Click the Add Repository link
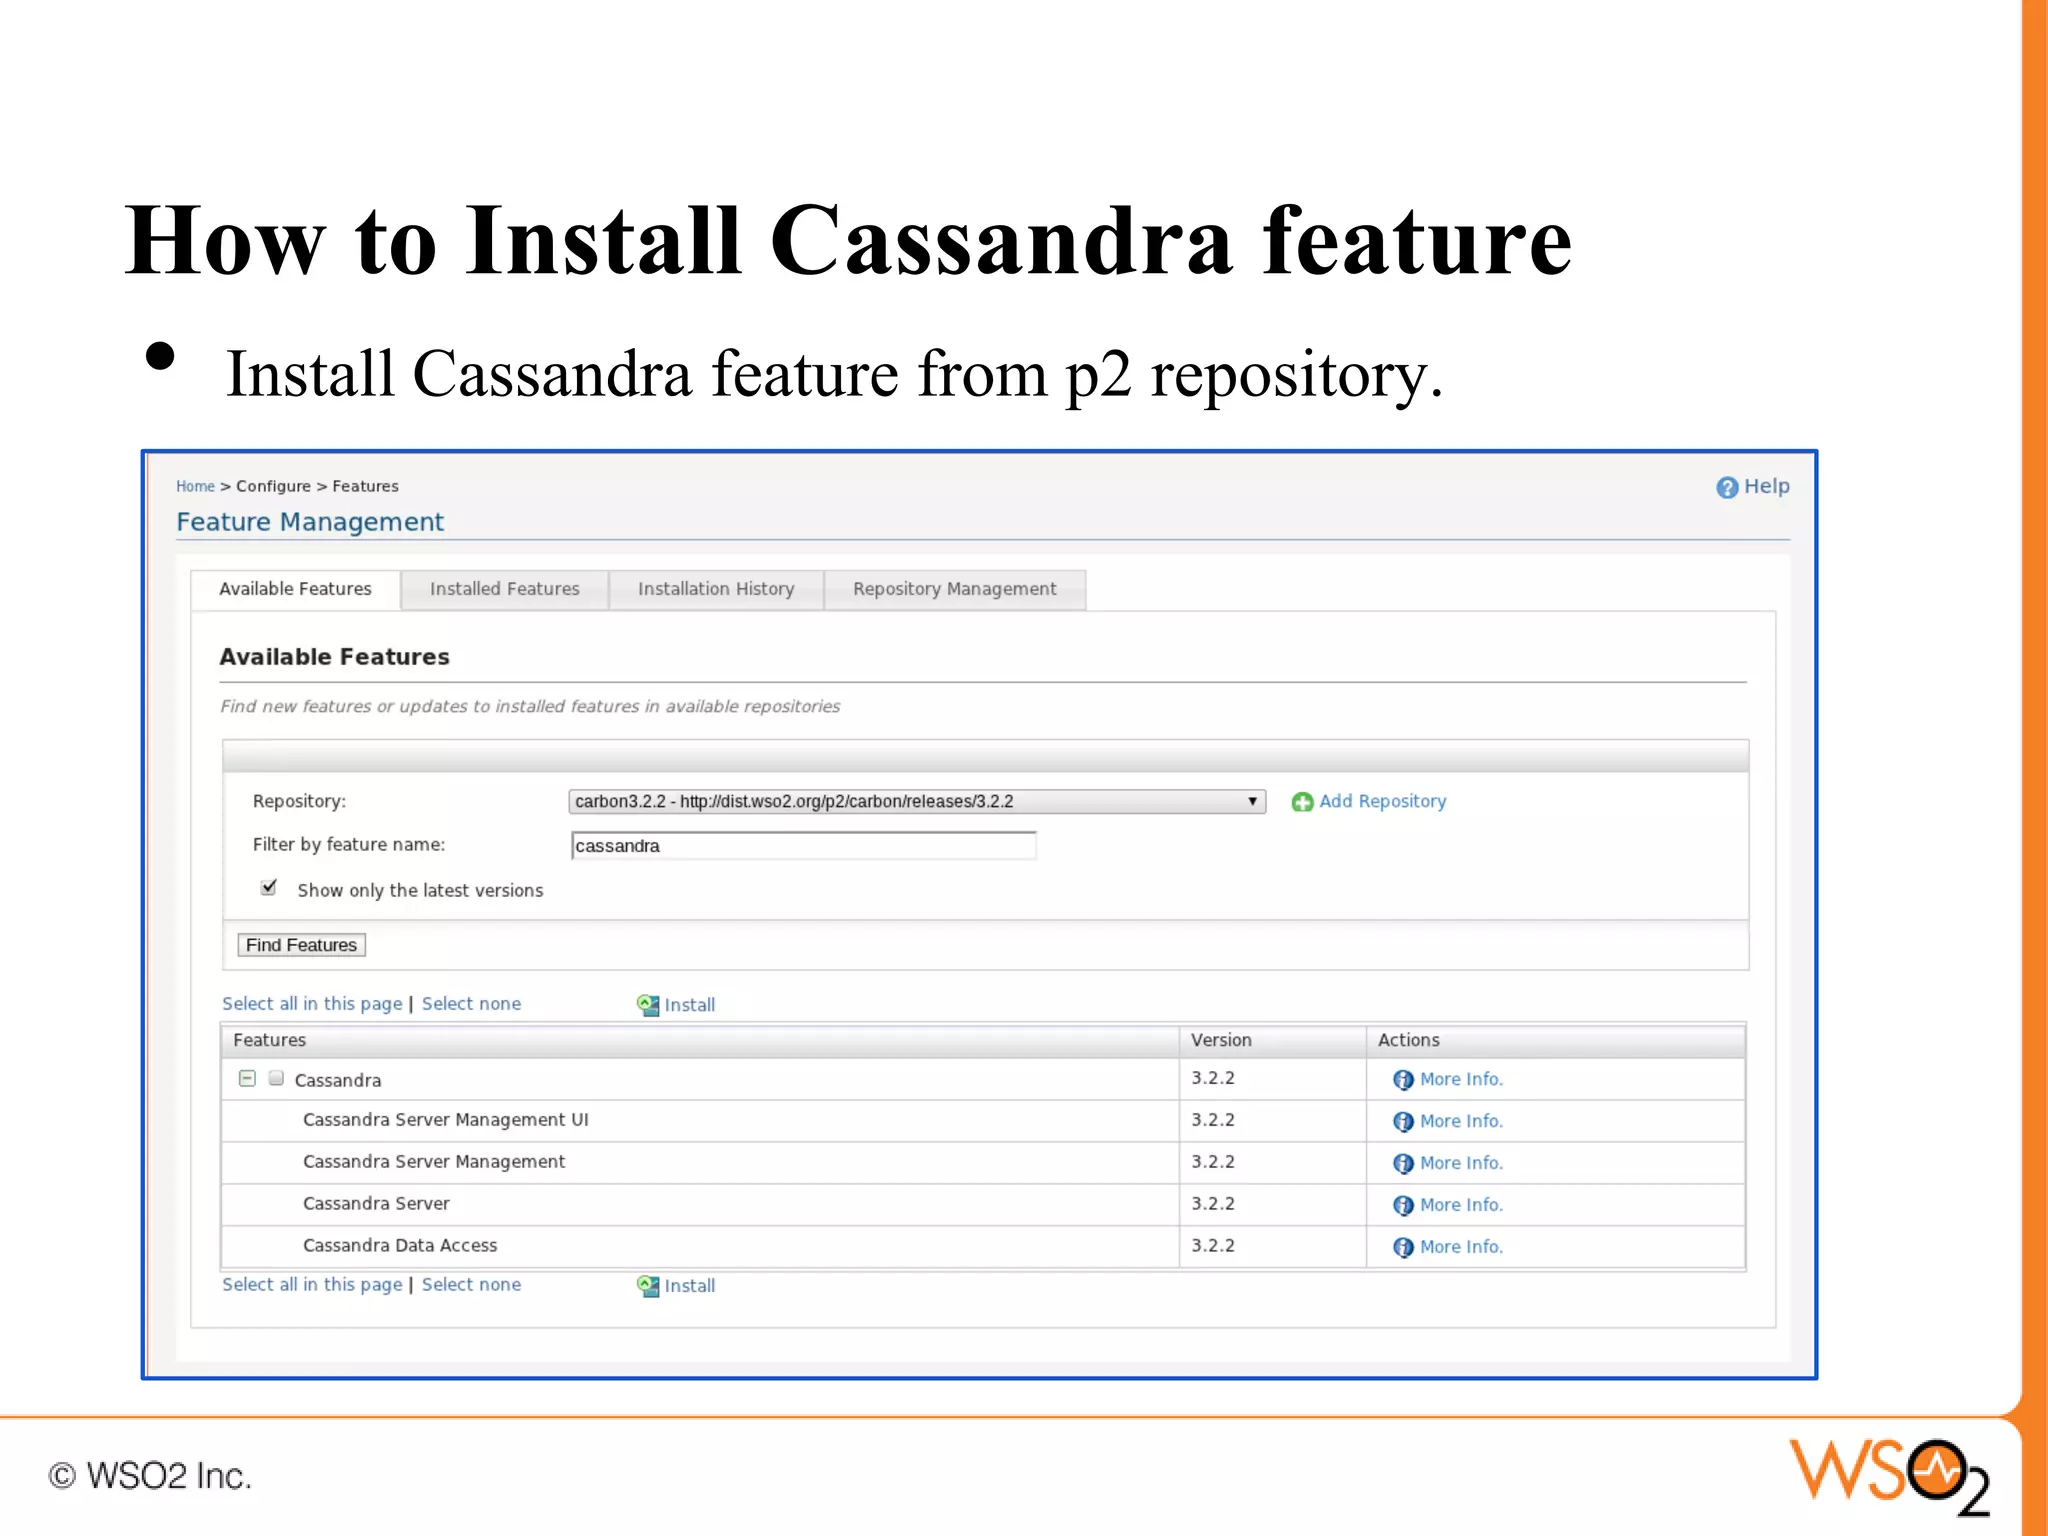 pyautogui.click(x=1383, y=801)
